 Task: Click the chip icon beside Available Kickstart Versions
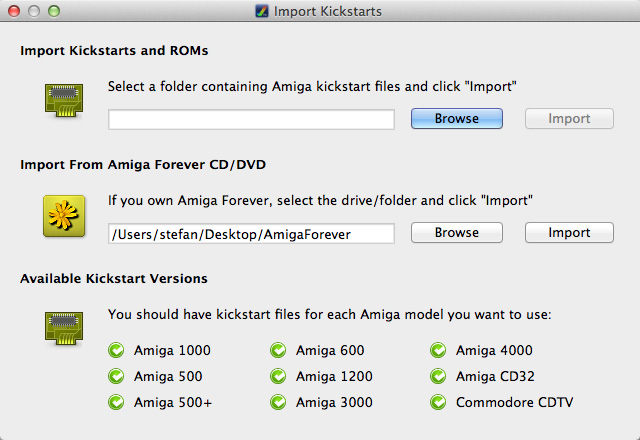pos(63,329)
